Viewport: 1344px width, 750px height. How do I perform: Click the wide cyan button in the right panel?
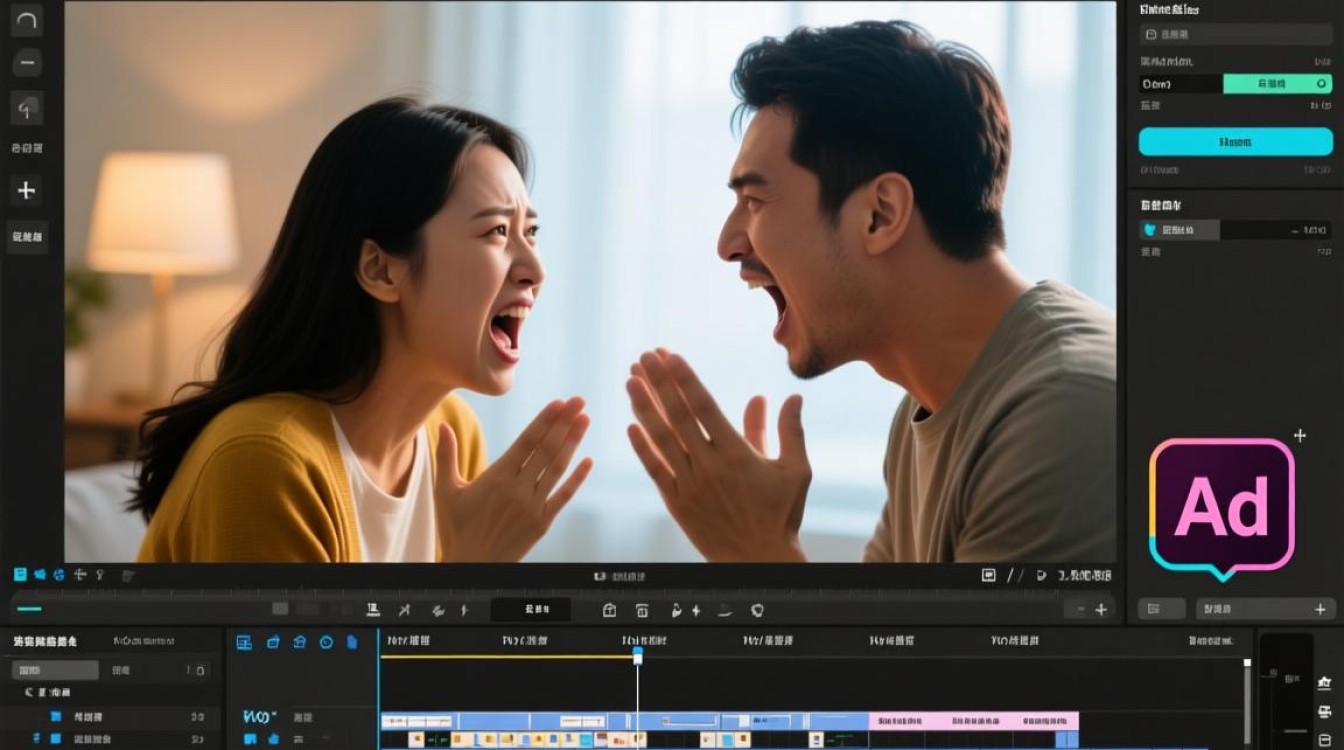pyautogui.click(x=1236, y=142)
